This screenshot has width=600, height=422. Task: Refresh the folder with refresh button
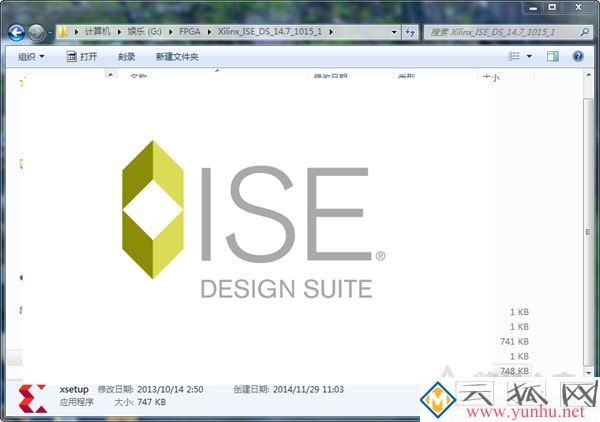[x=410, y=32]
